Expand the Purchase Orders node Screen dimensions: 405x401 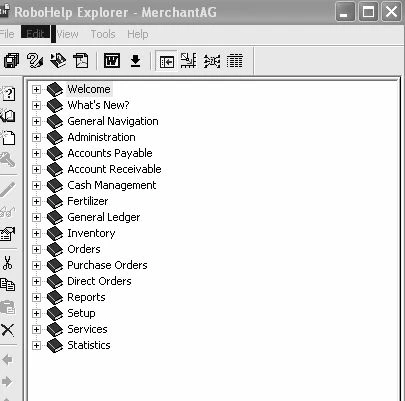tap(36, 265)
